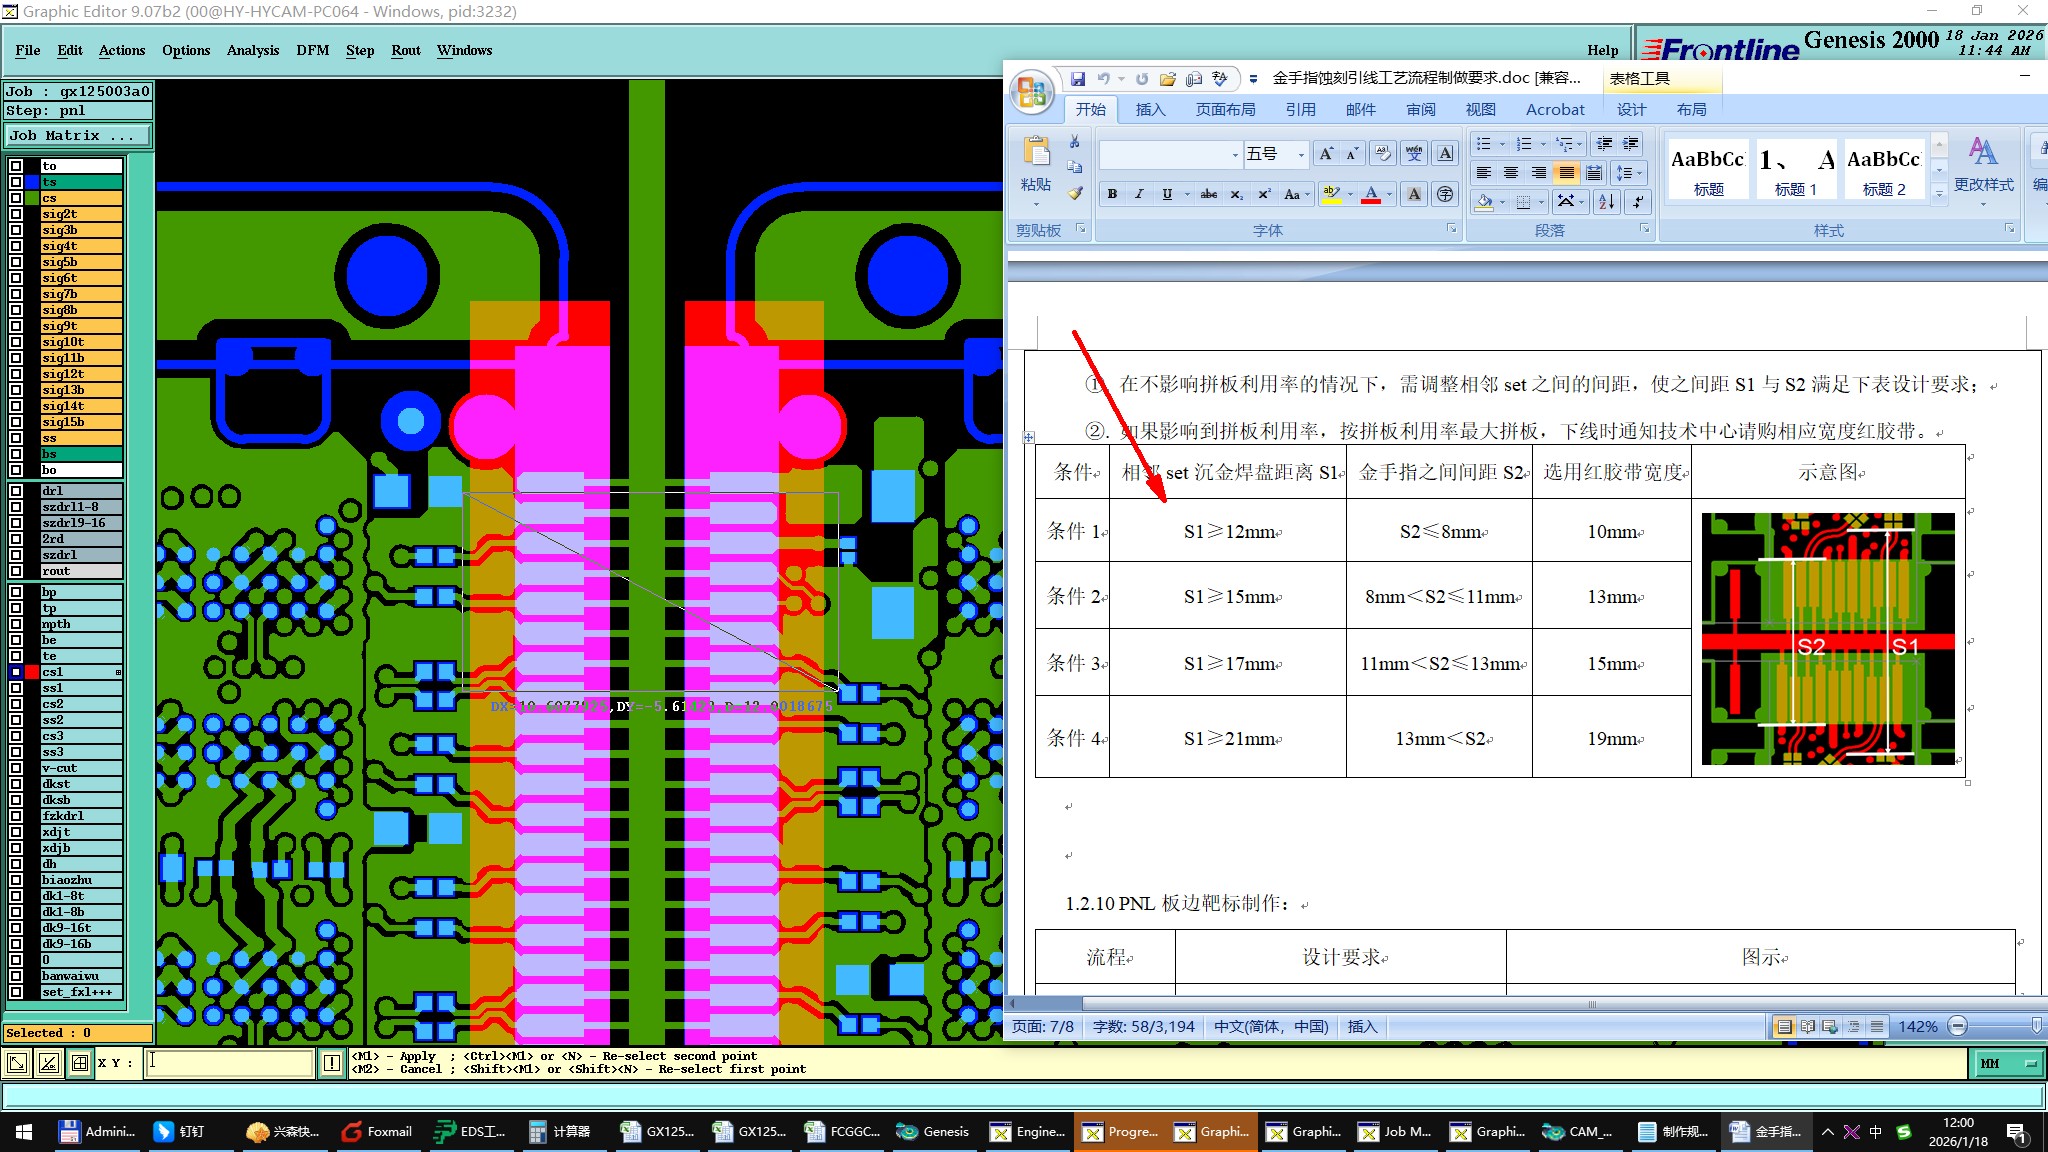Open the DFM menu
This screenshot has width=2048, height=1152.
(x=312, y=50)
